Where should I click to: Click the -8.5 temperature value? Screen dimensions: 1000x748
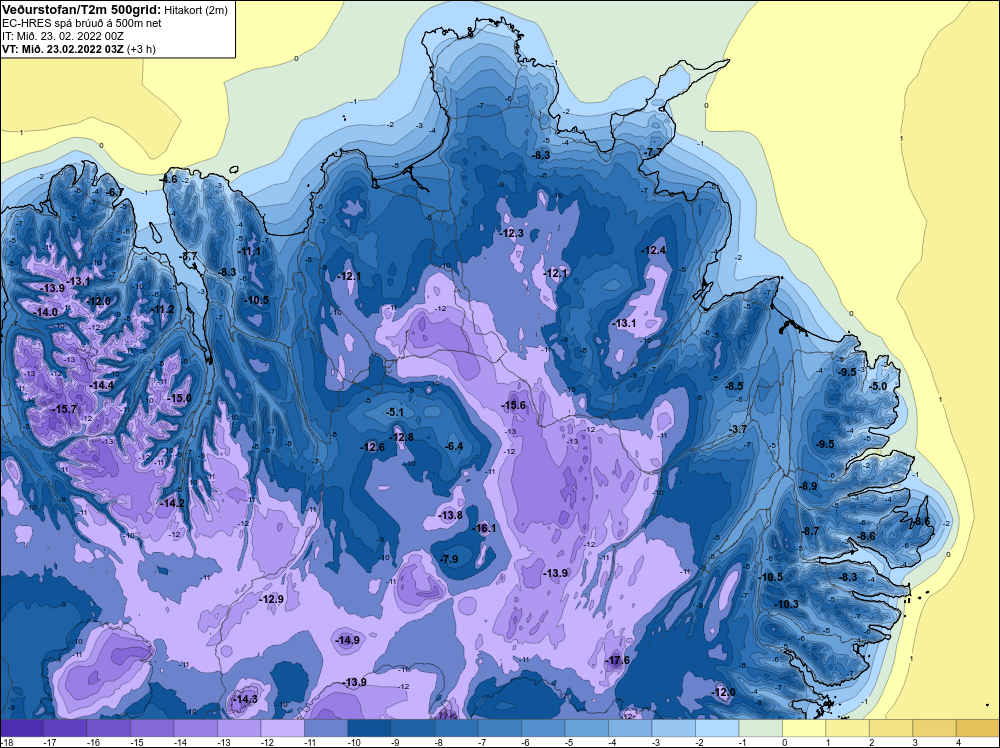(x=735, y=386)
